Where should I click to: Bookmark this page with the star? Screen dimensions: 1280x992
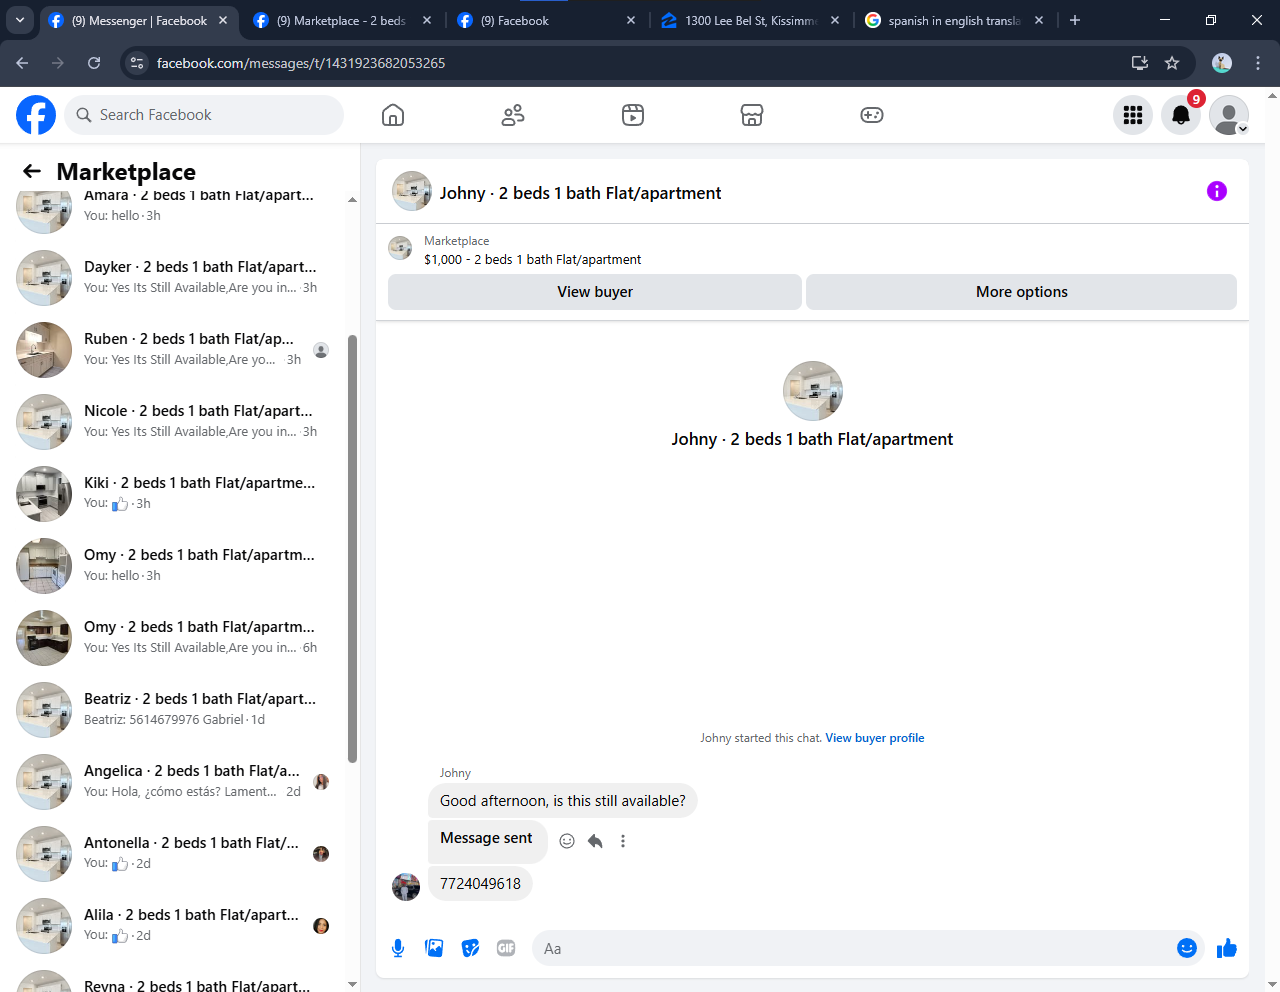[1172, 63]
